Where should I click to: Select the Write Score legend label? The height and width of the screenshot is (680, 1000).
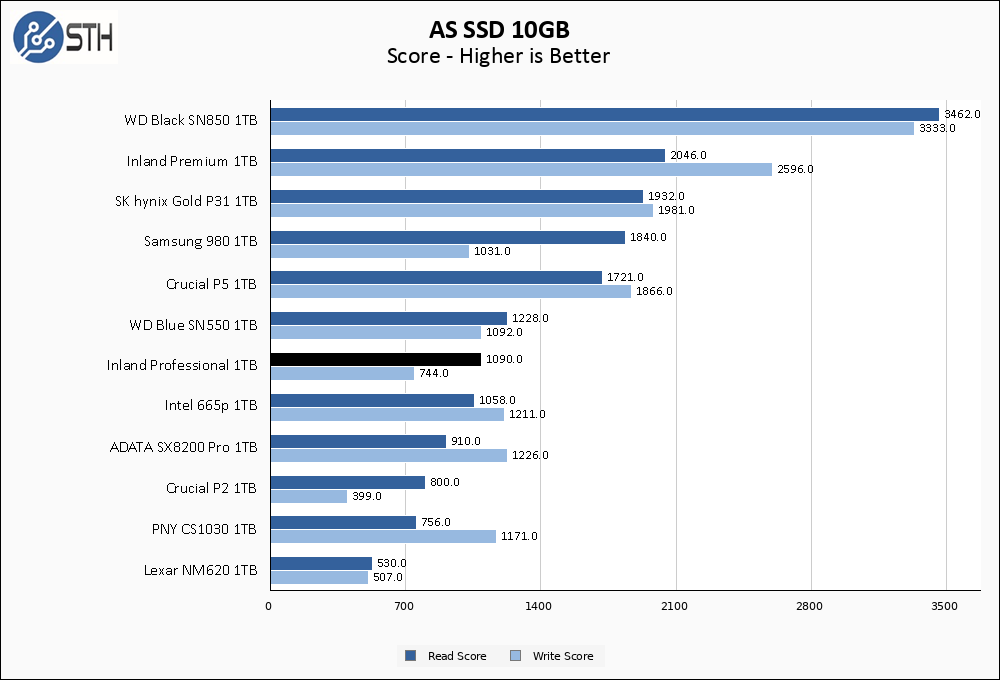point(562,656)
